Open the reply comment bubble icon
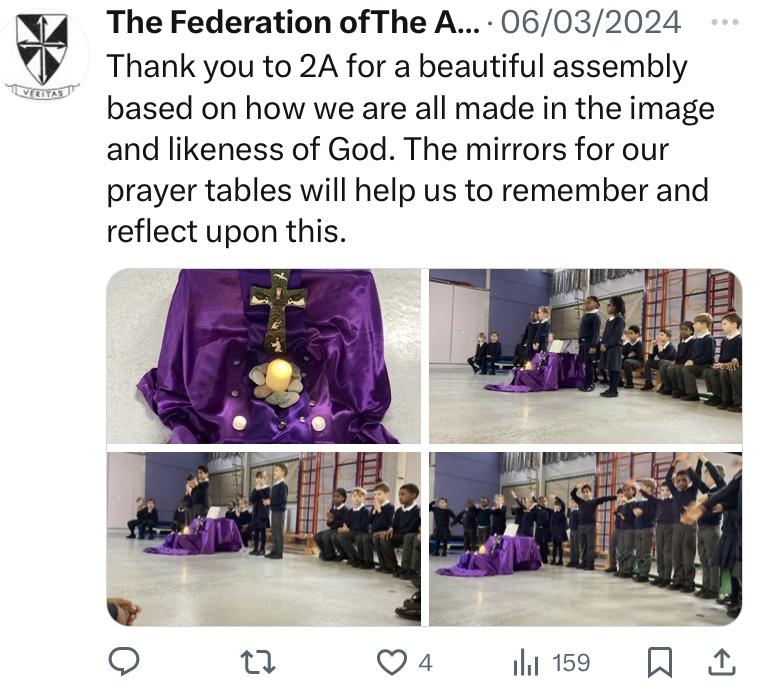Screen dimensions: 782x693 click(x=124, y=661)
